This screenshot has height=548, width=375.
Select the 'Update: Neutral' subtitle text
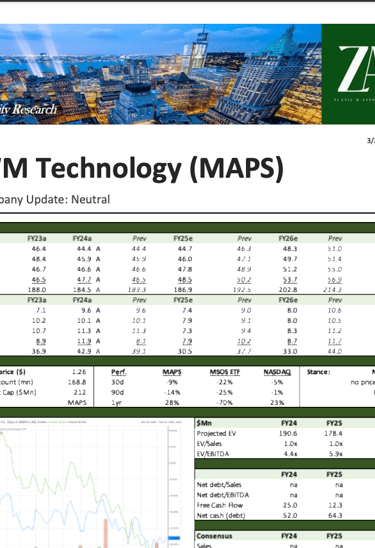(68, 200)
